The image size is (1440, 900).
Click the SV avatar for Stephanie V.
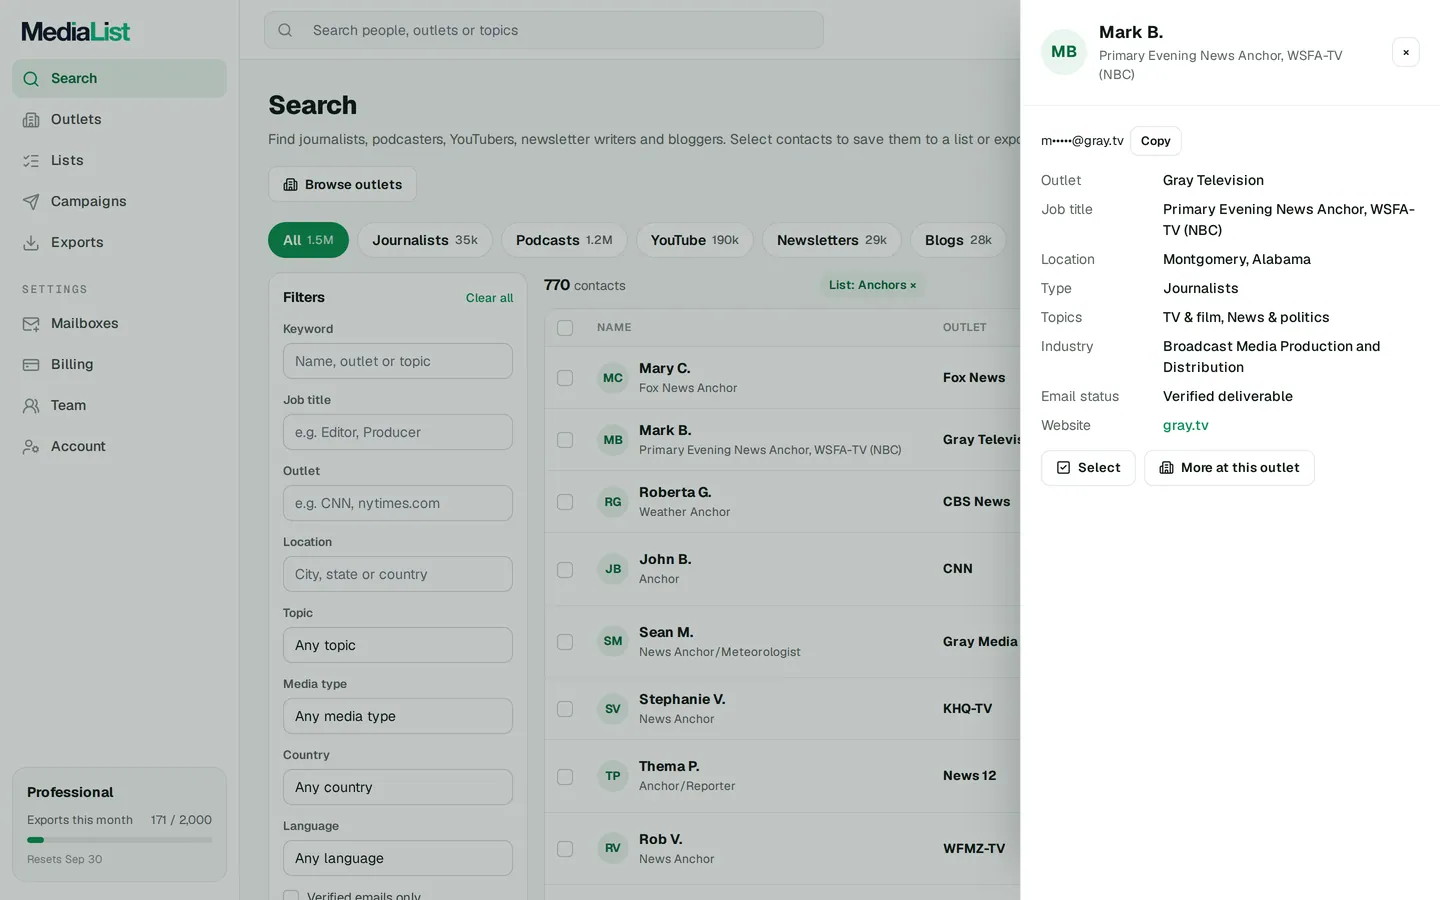click(x=613, y=709)
